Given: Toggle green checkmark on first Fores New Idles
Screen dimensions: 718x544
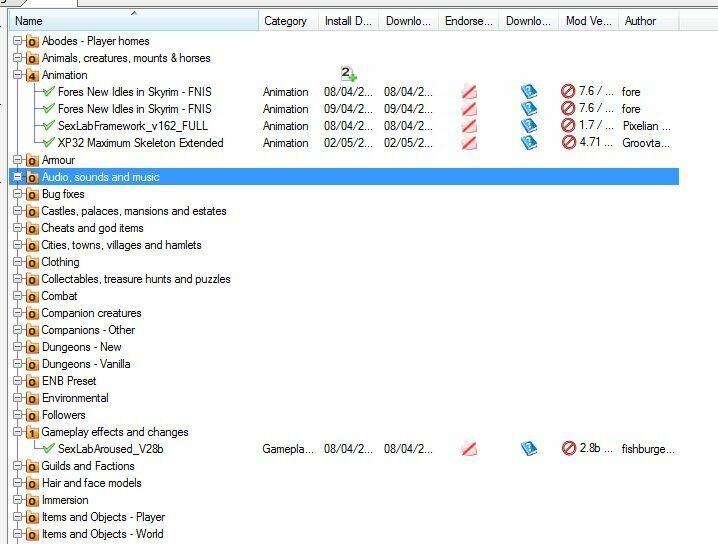Looking at the screenshot, I should (x=49, y=92).
